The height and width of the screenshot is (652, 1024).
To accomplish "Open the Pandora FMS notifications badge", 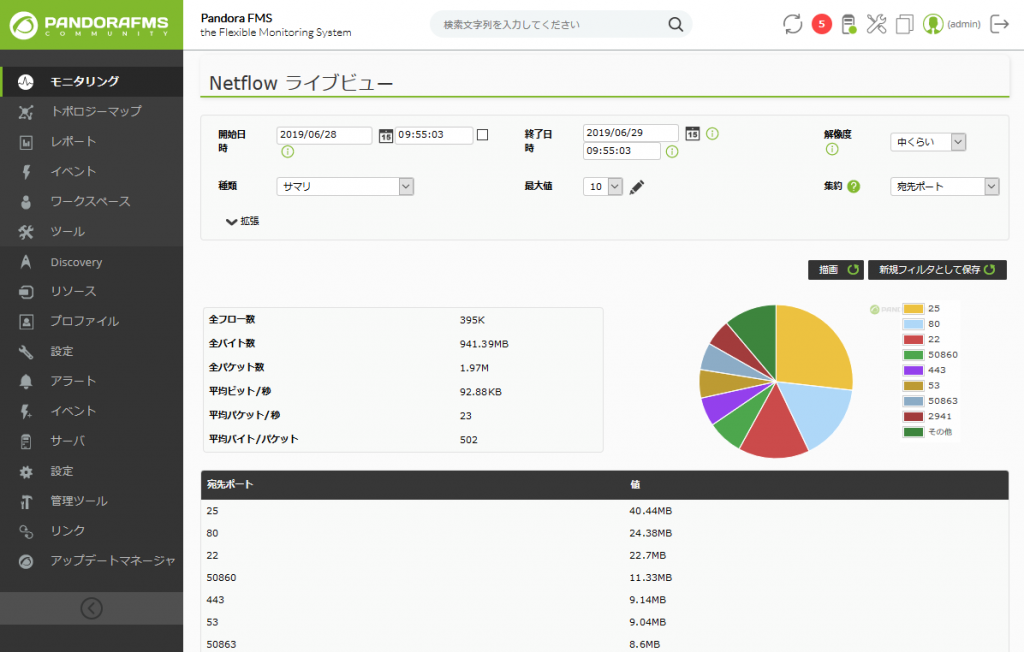I will coord(822,22).
